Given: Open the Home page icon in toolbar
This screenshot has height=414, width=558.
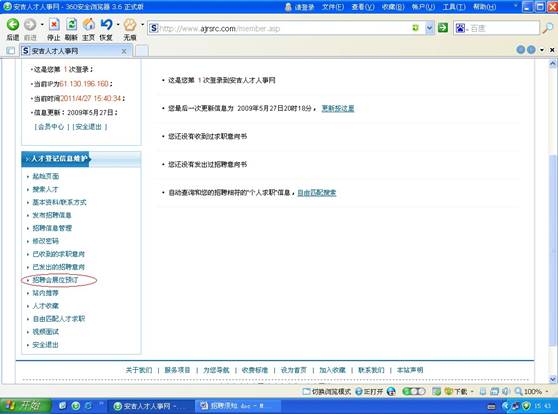Looking at the screenshot, I should click(x=89, y=25).
